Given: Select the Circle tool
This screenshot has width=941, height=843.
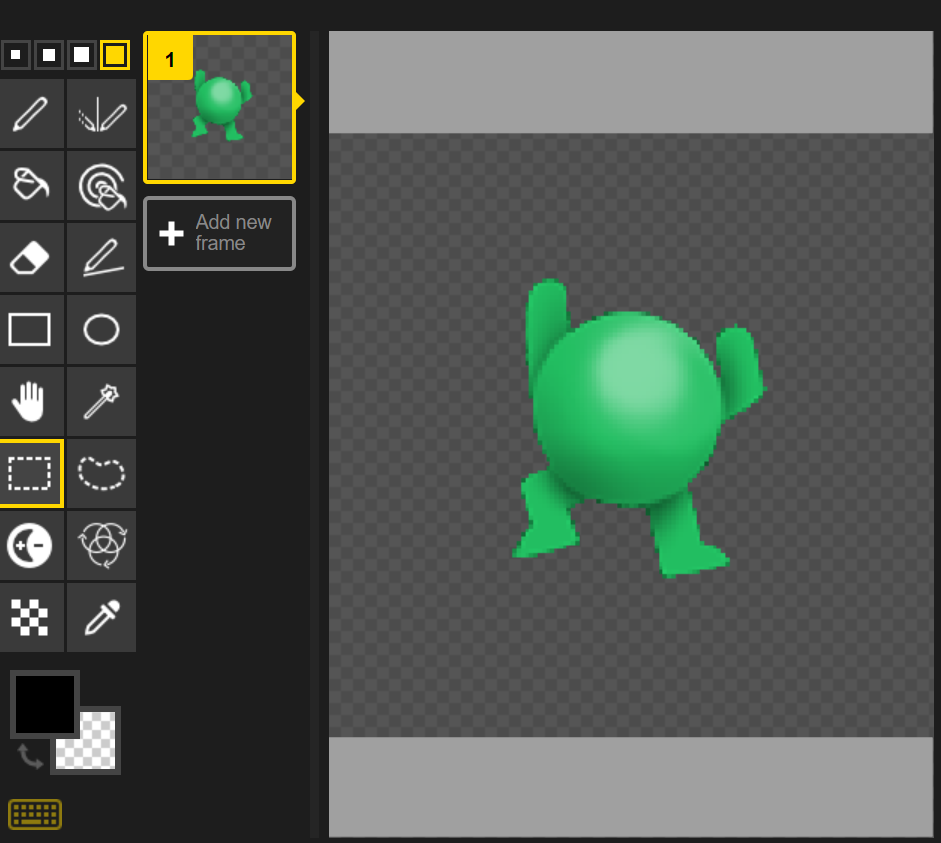Looking at the screenshot, I should pyautogui.click(x=101, y=329).
